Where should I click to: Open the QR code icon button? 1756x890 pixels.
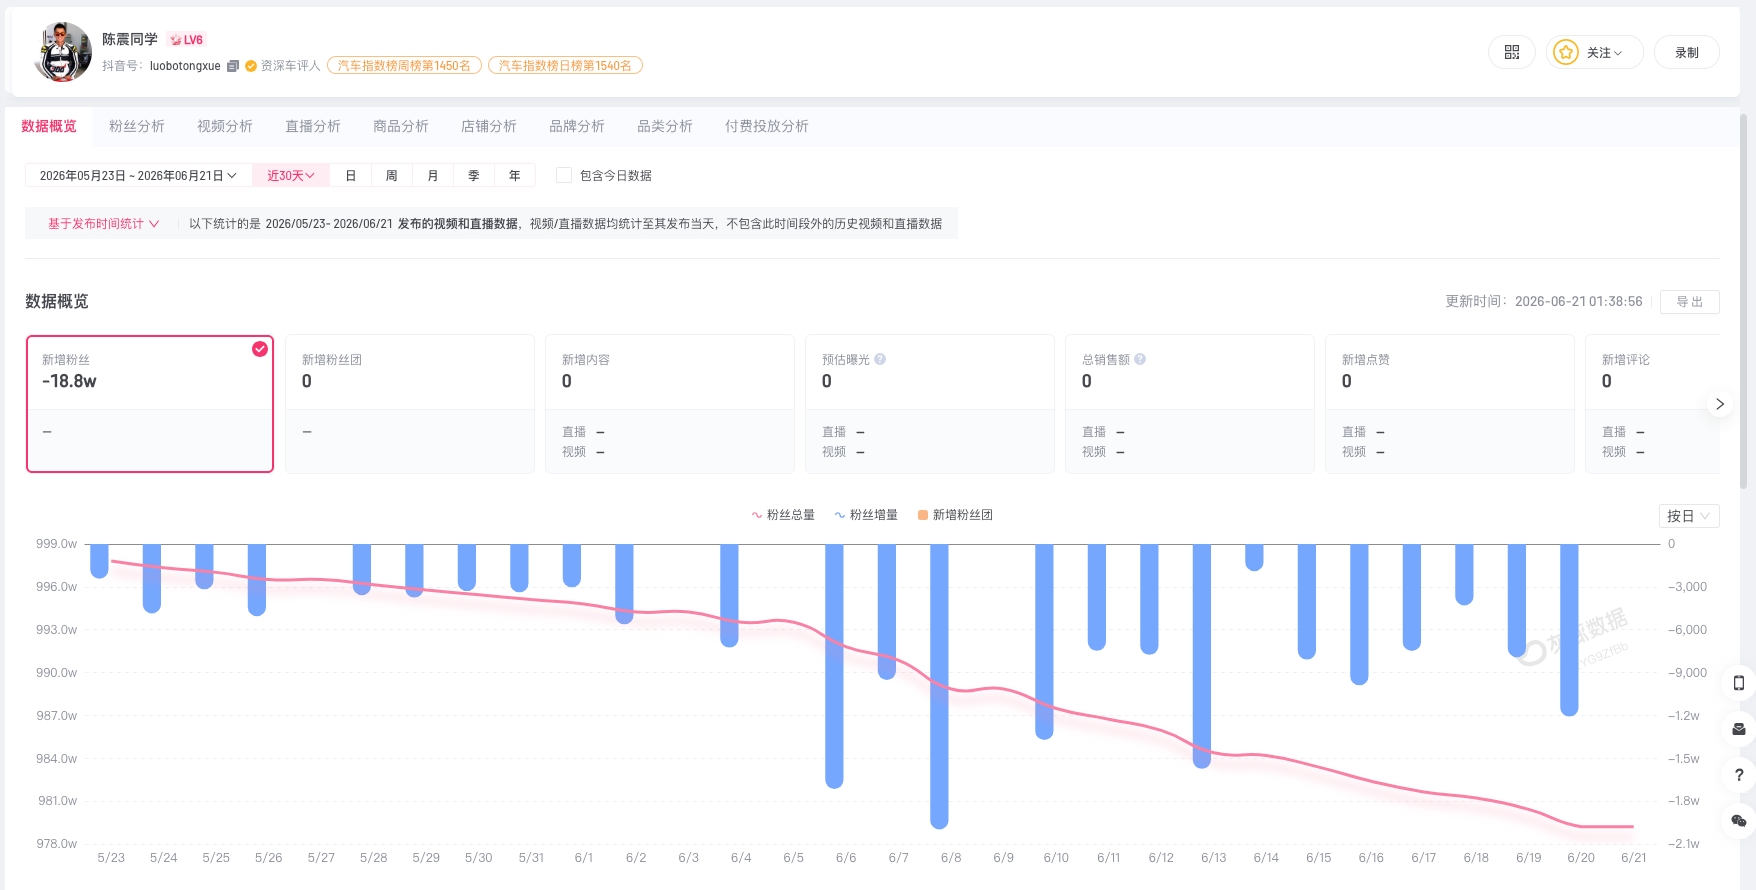(x=1511, y=52)
